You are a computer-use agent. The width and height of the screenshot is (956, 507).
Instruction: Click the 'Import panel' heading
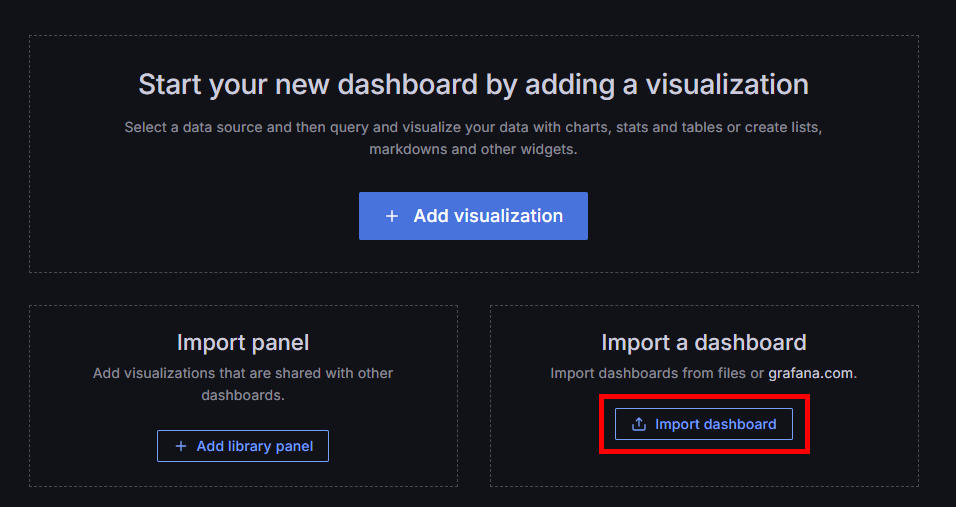[x=243, y=342]
